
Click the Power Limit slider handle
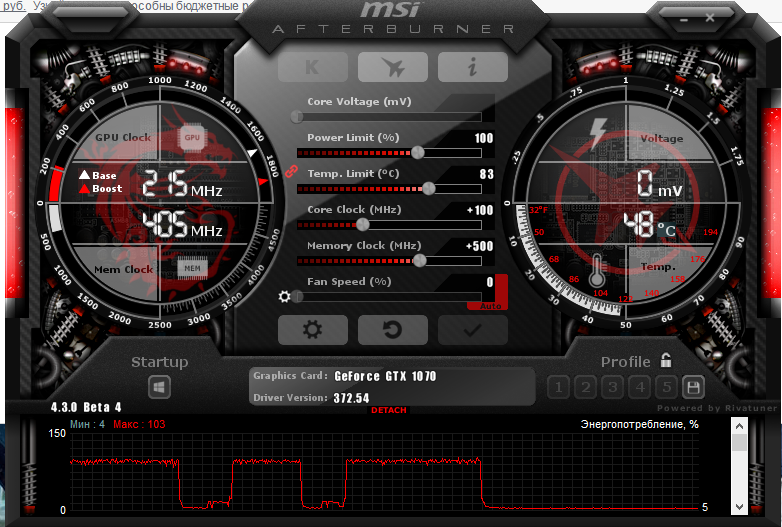pos(417,153)
